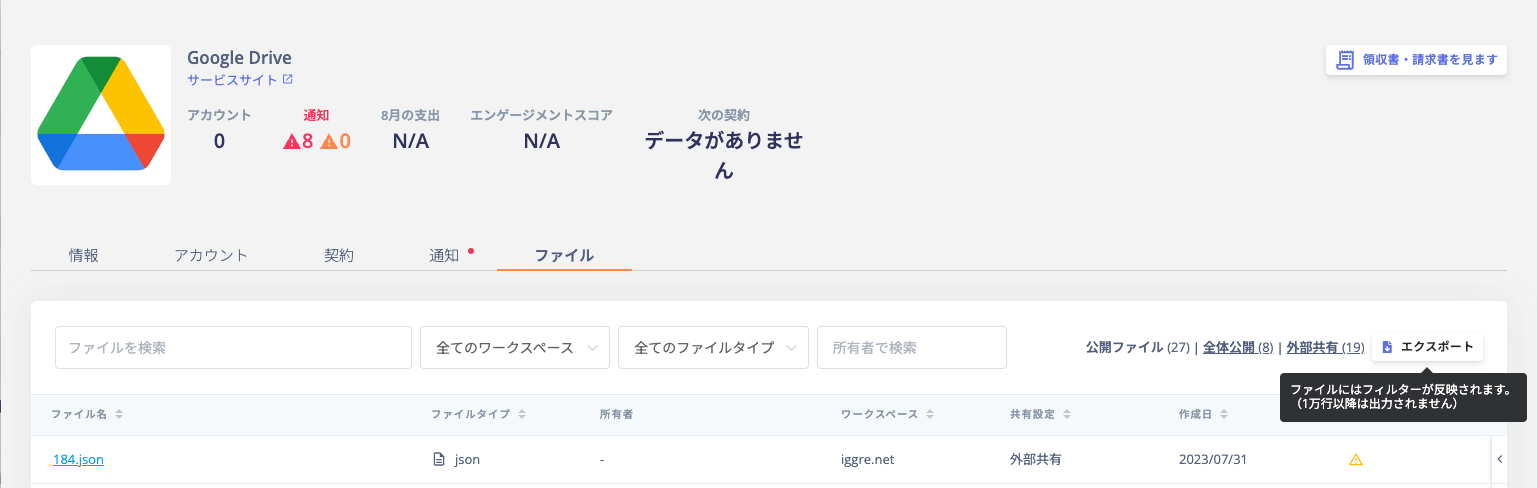
Task: Sort by ファイル名 column sort icon
Action: 119,414
